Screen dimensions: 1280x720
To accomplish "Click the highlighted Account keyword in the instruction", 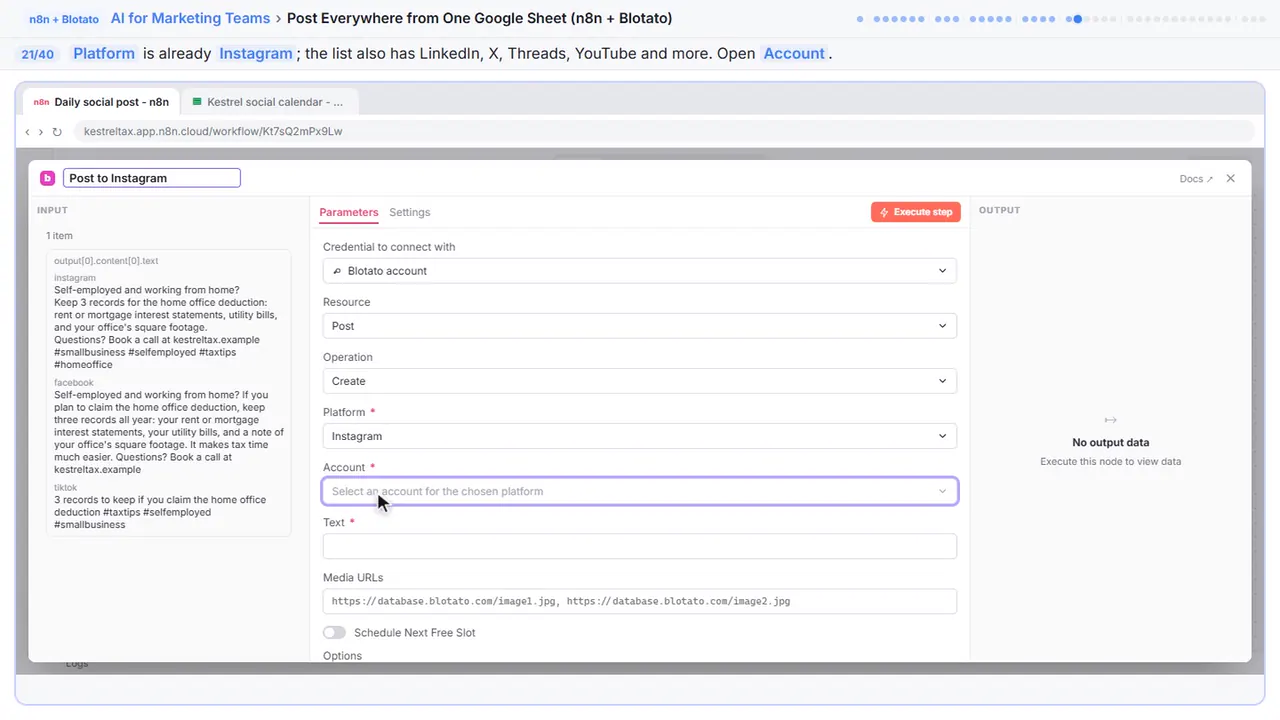I will [x=794, y=53].
